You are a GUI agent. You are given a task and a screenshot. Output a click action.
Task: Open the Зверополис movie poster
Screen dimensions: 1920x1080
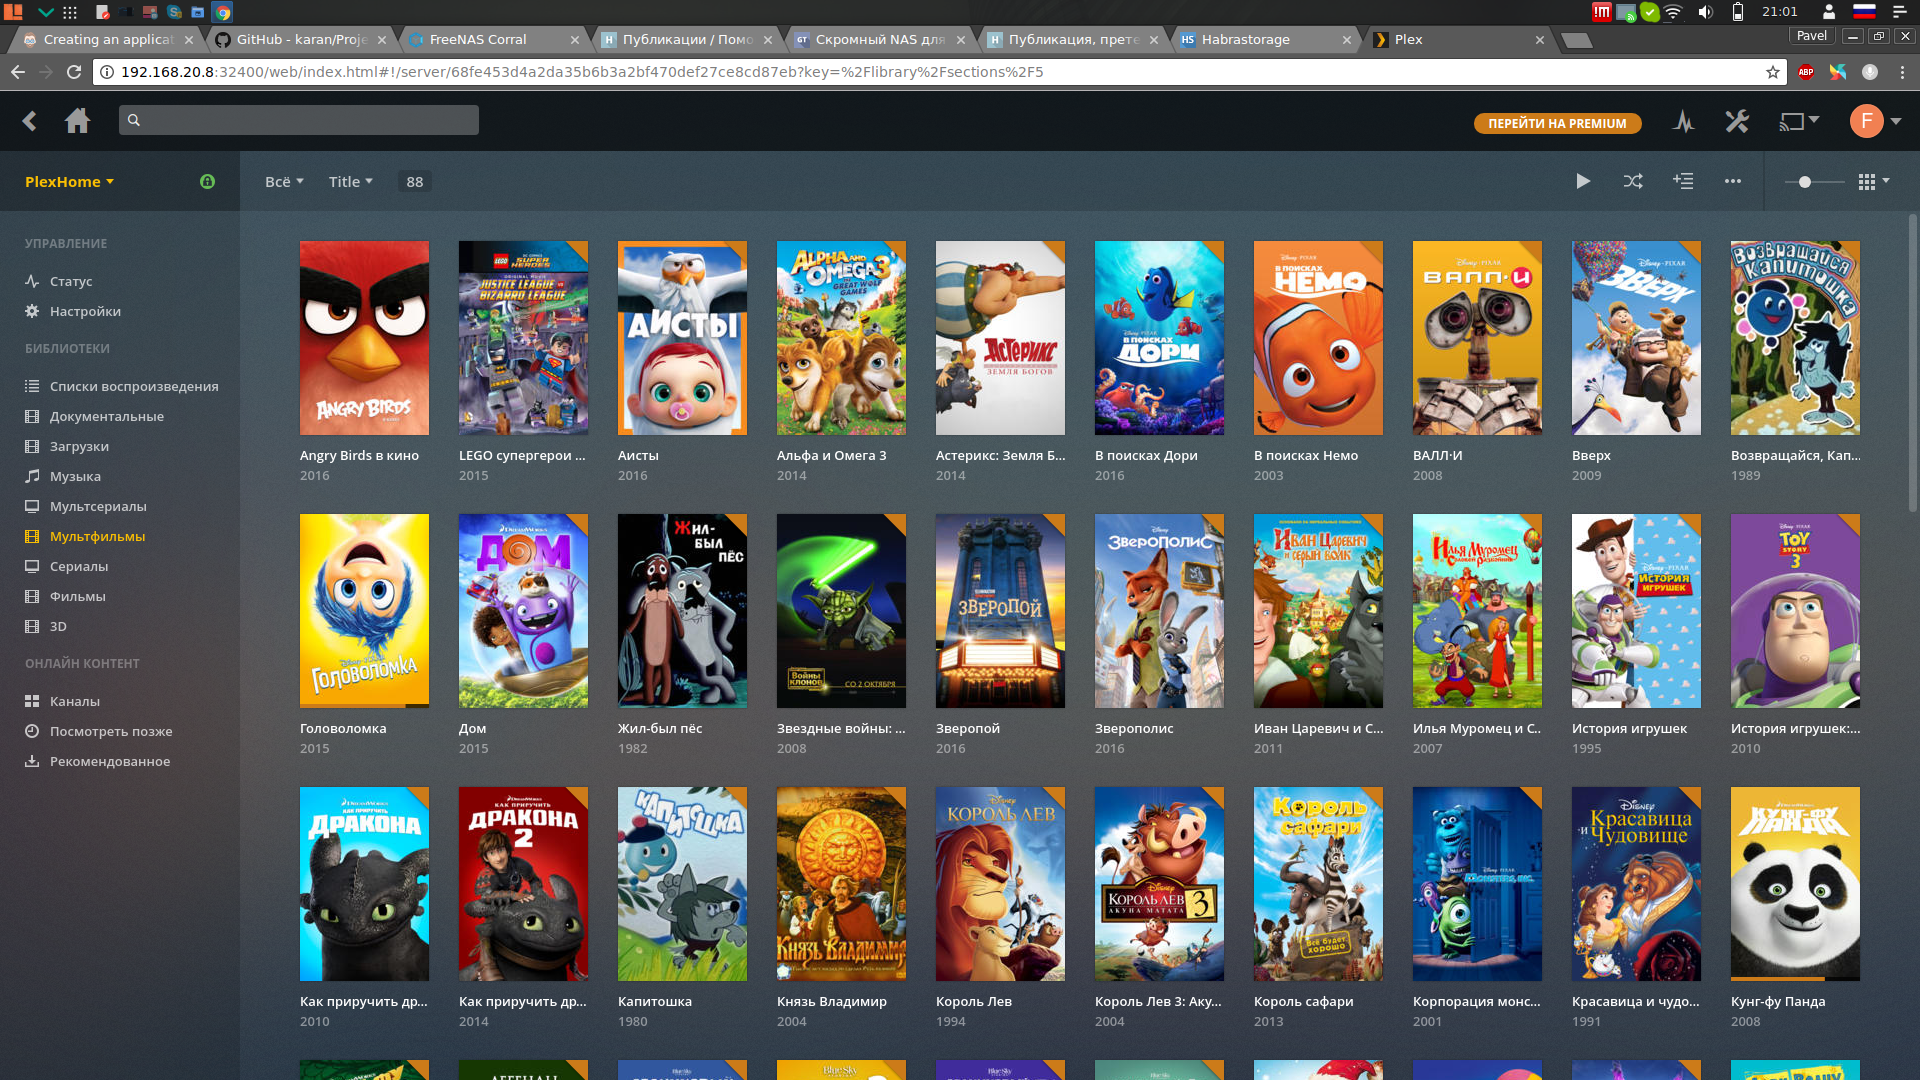click(x=1159, y=611)
